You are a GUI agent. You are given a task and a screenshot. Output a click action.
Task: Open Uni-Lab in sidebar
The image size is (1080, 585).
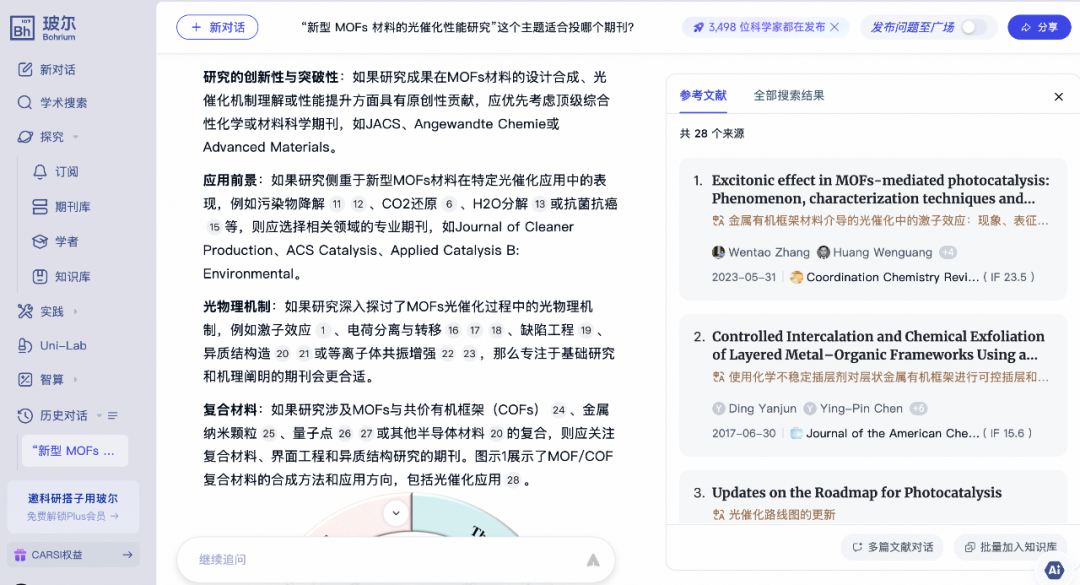pyautogui.click(x=52, y=346)
